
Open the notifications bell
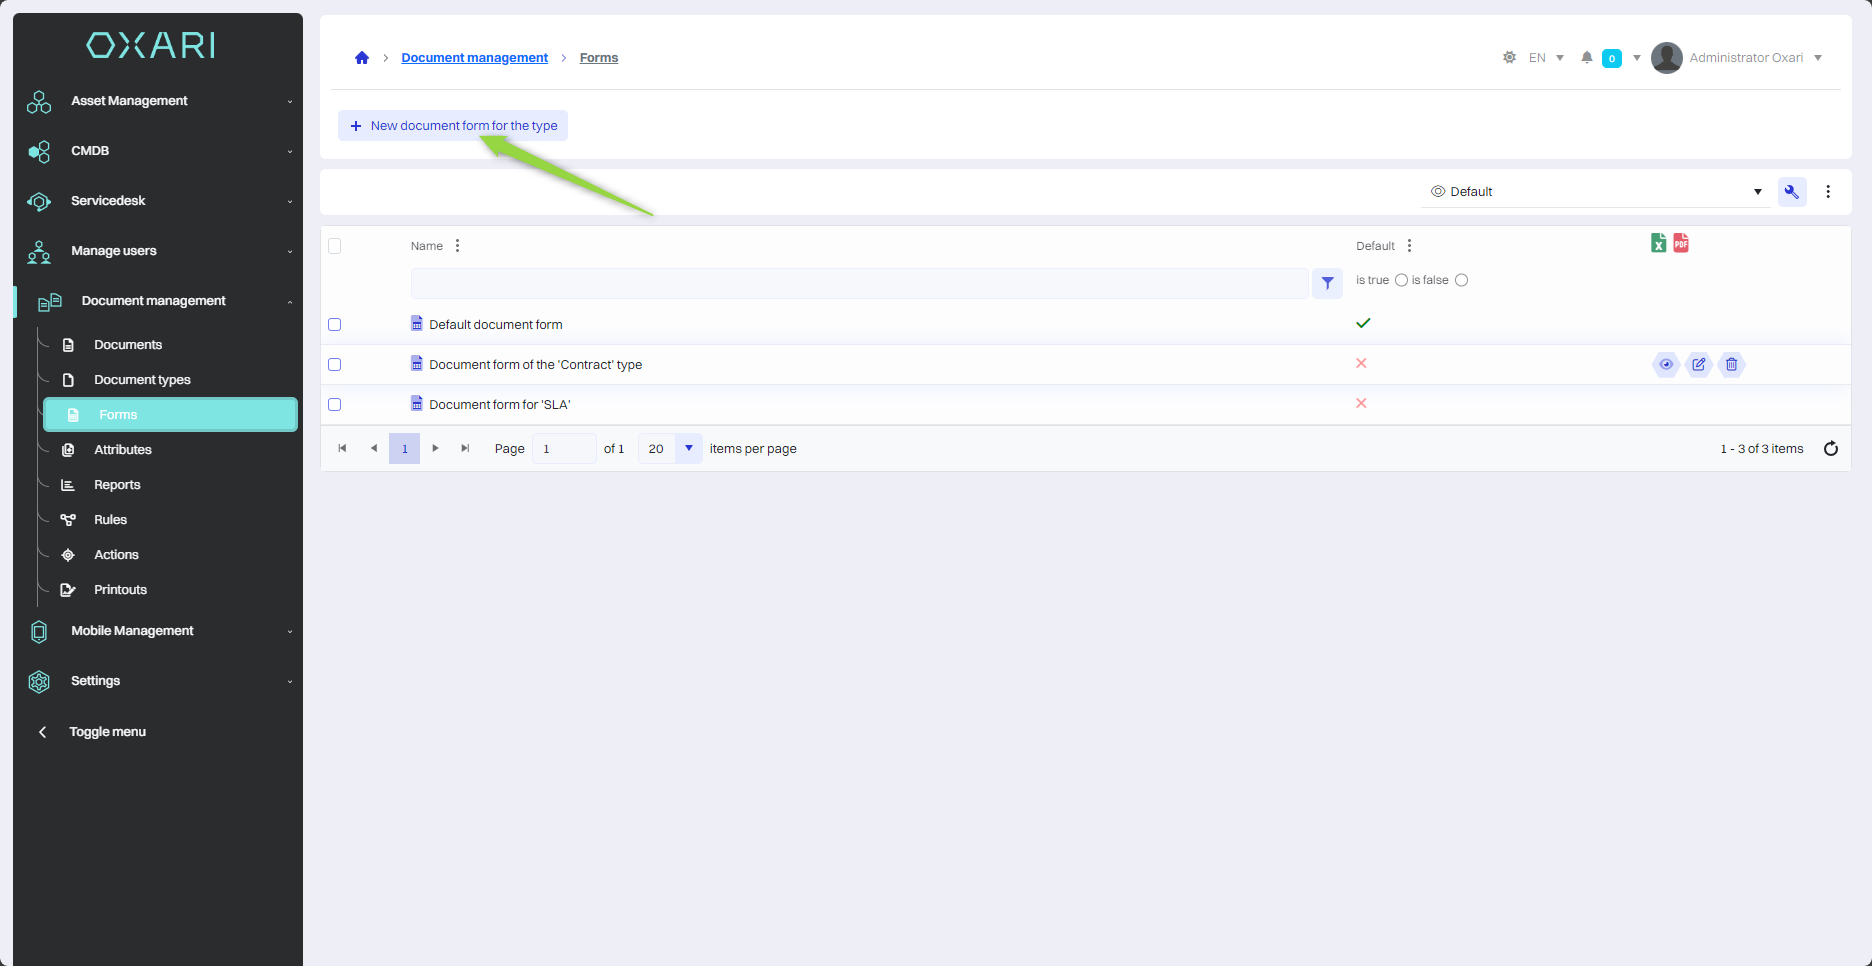(x=1586, y=58)
